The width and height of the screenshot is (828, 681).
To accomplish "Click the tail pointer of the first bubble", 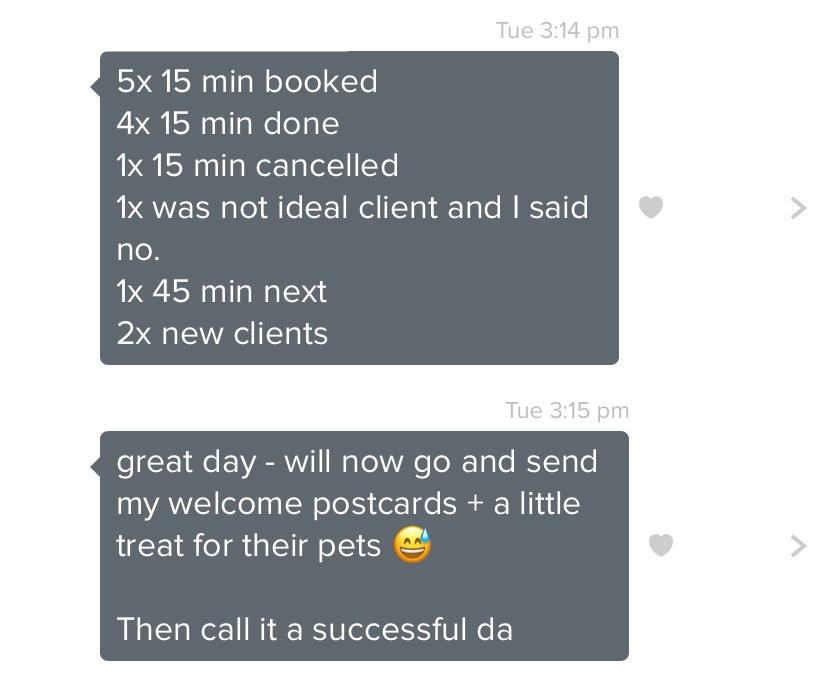I will 96,86.
